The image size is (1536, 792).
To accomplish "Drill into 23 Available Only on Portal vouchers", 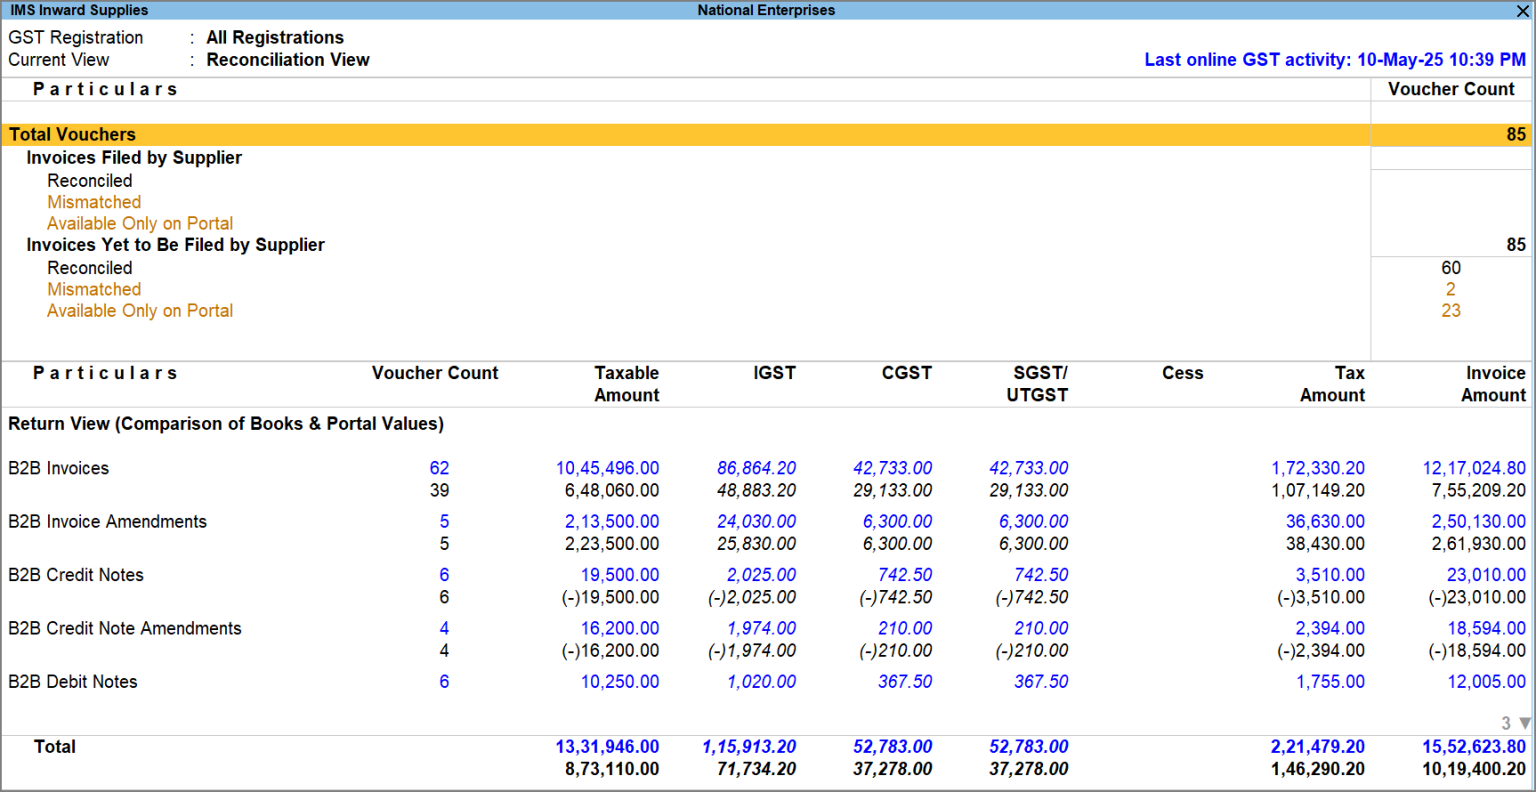I will tap(1451, 310).
